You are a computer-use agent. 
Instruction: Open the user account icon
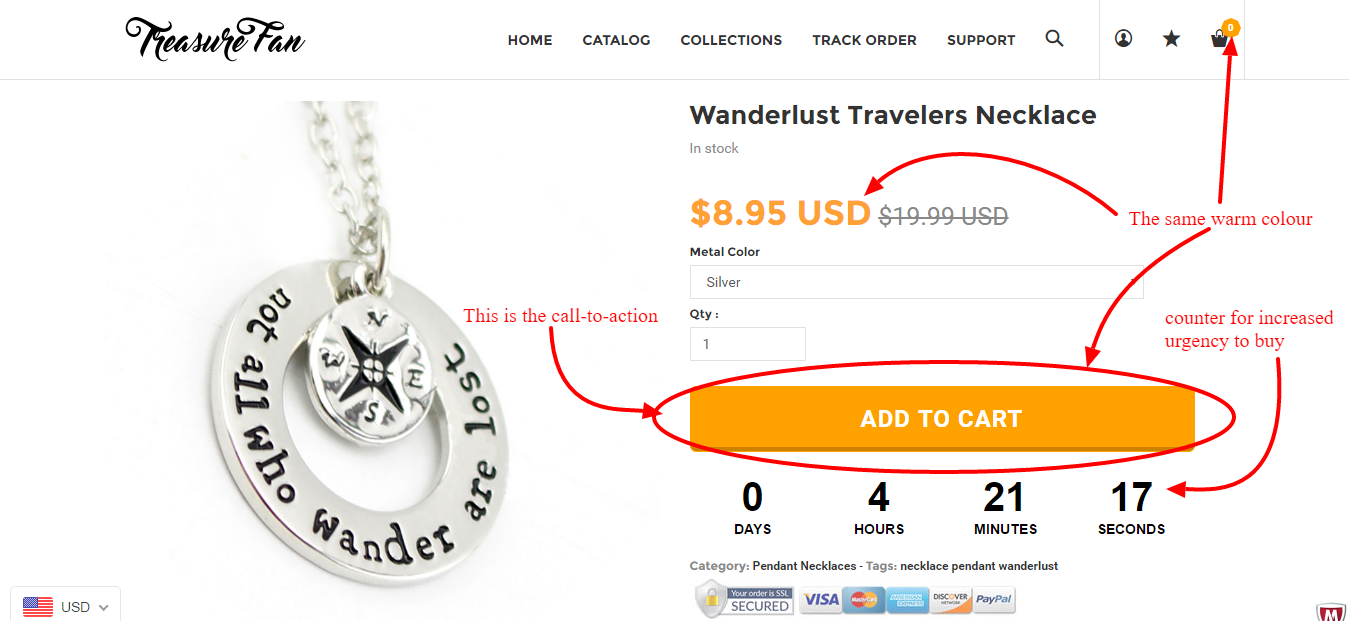coord(1124,39)
